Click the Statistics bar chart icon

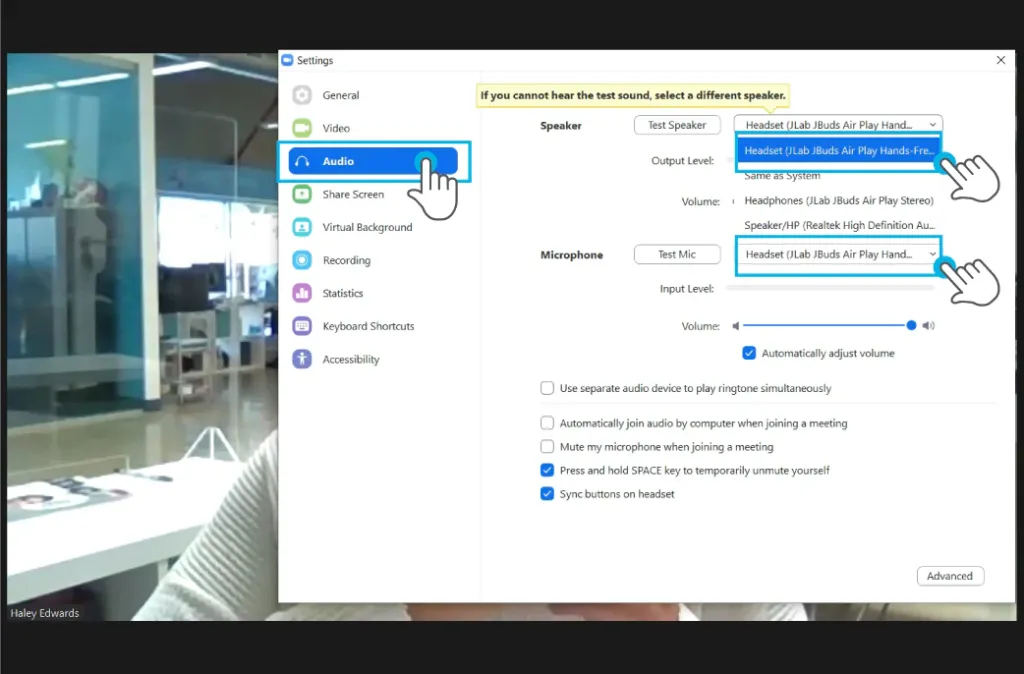(302, 293)
